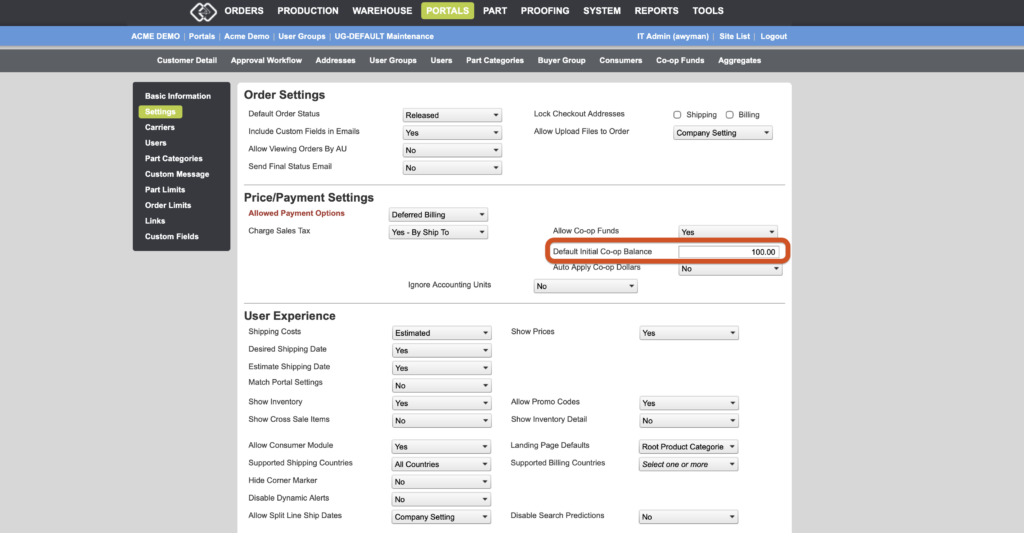Go to the Approval Workflow tab

coord(266,60)
